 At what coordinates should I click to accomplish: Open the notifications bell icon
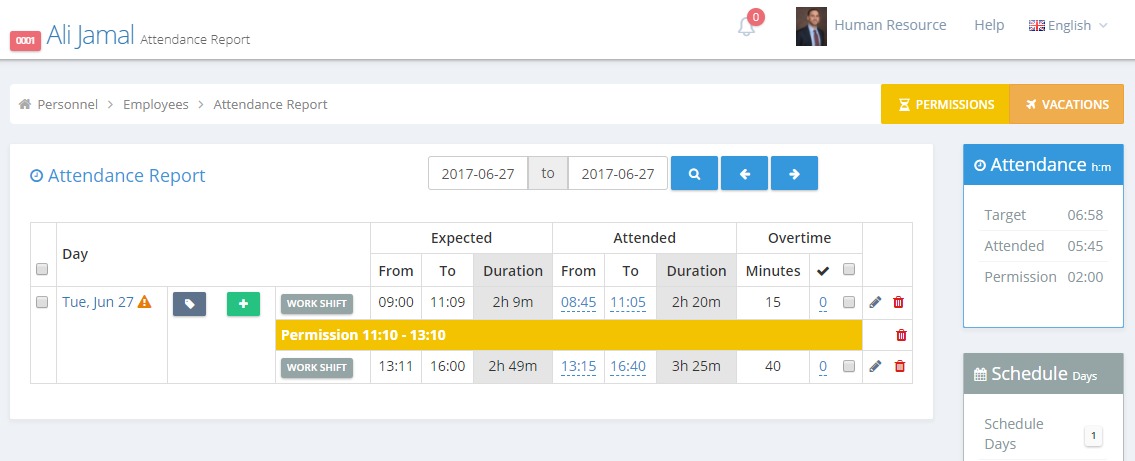coord(746,27)
